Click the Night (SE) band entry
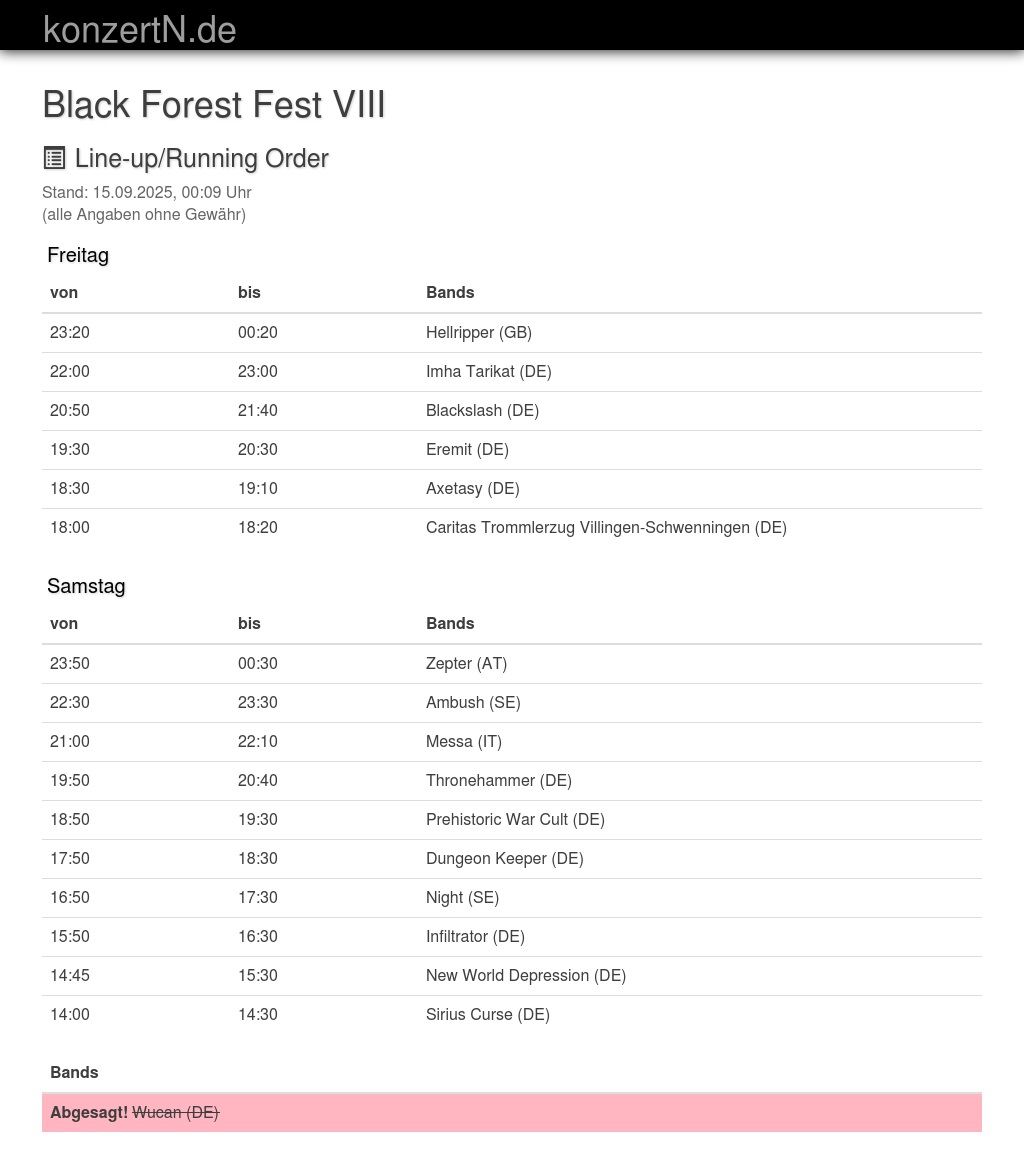The width and height of the screenshot is (1024, 1152). pos(462,898)
